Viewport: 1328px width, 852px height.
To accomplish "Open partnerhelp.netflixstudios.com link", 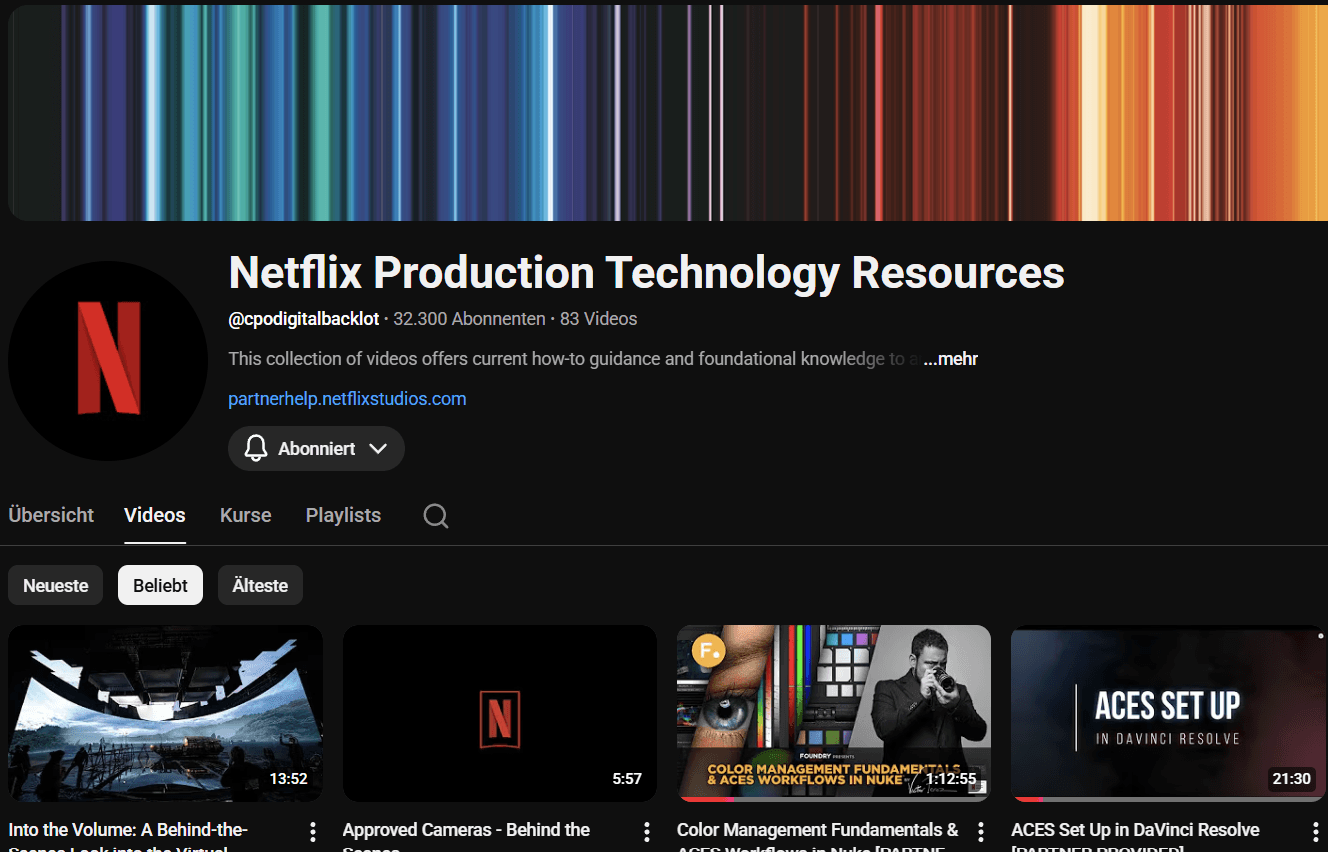I will (347, 398).
